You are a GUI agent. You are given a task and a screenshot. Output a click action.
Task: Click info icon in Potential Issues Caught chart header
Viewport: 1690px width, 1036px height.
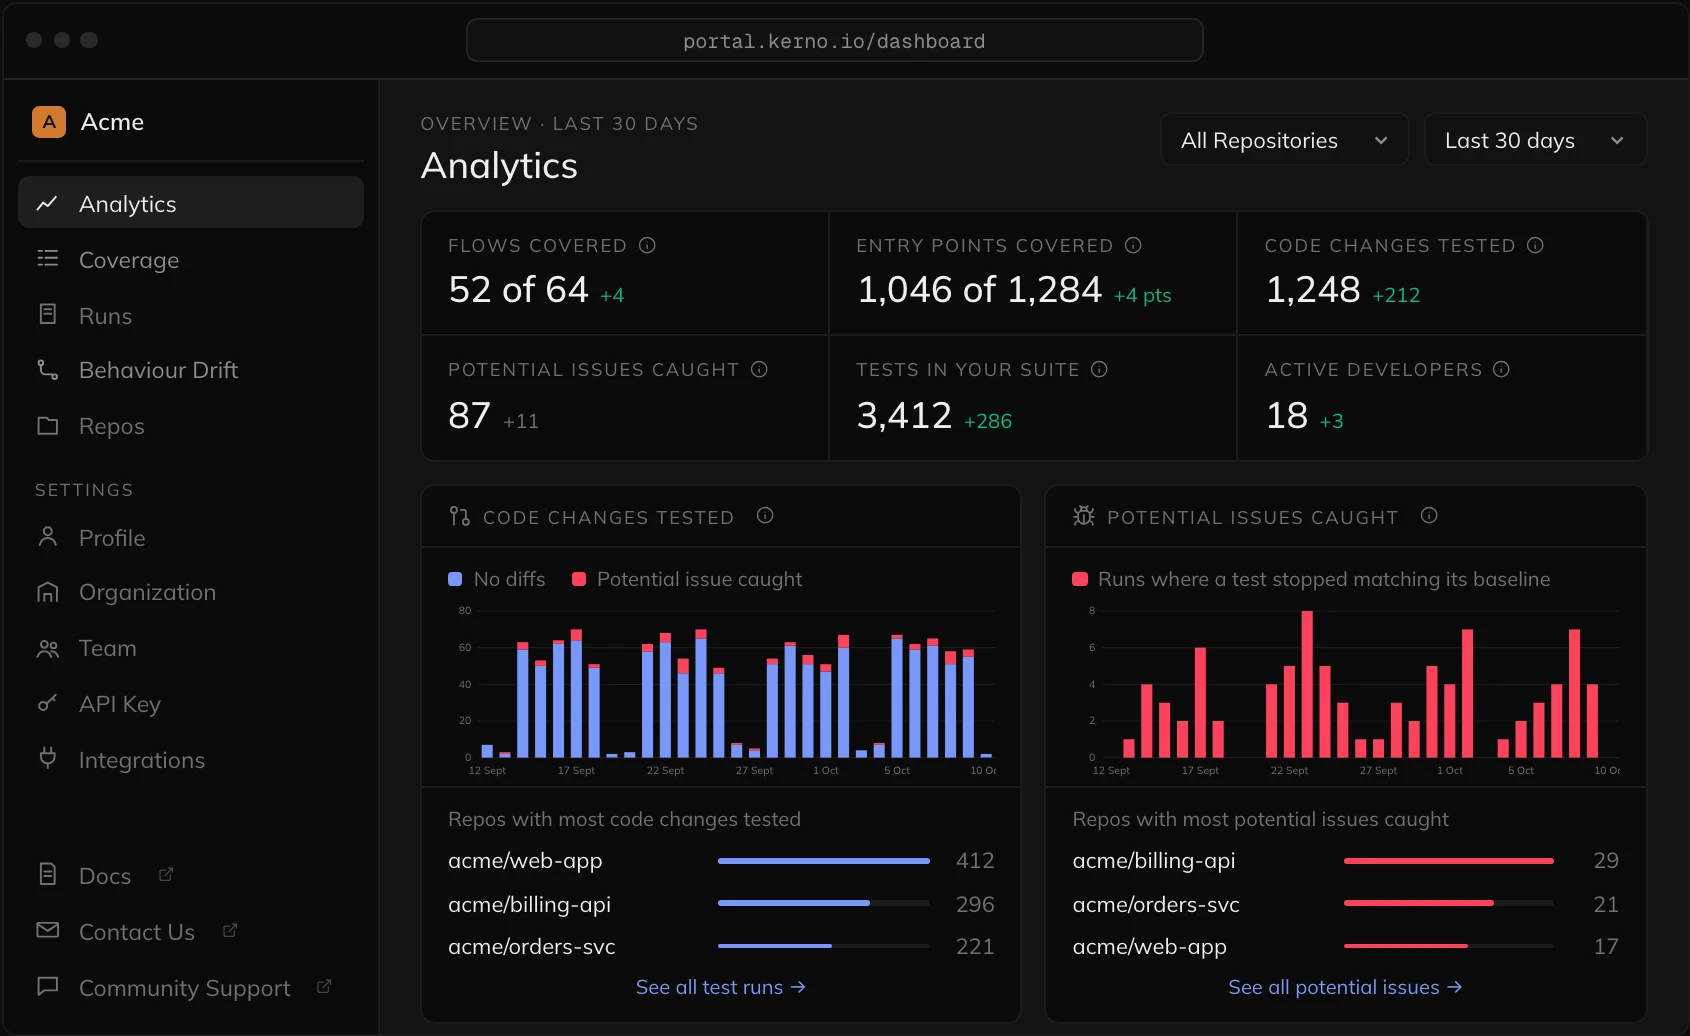tap(1429, 515)
